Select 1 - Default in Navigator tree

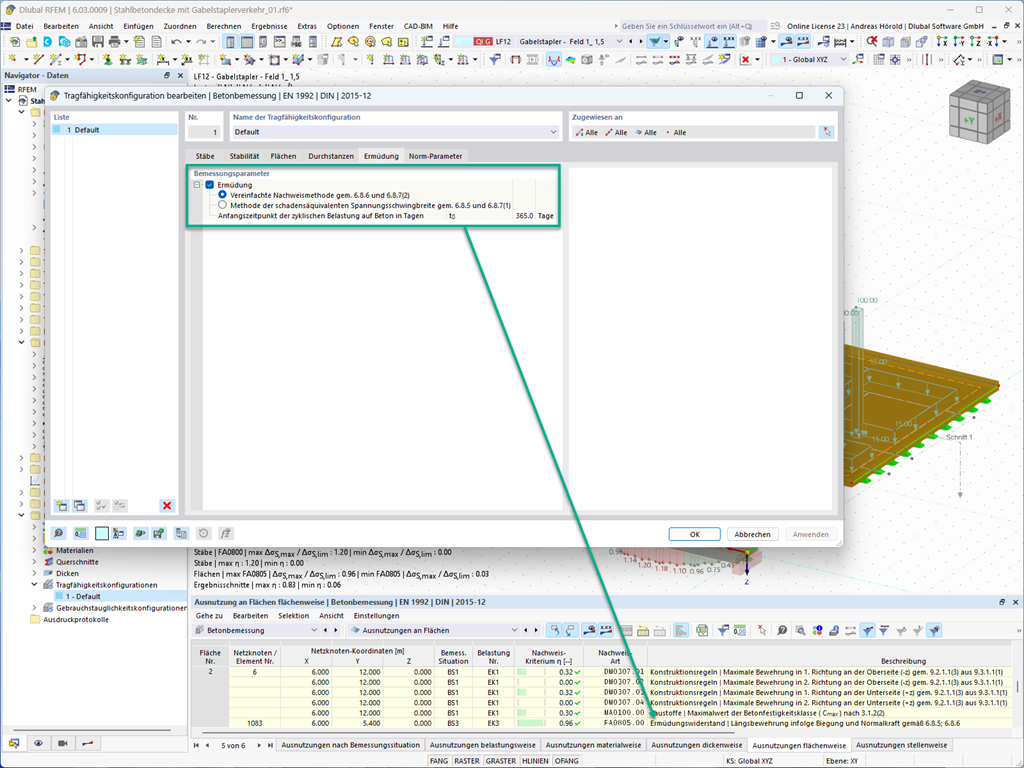pyautogui.click(x=83, y=596)
